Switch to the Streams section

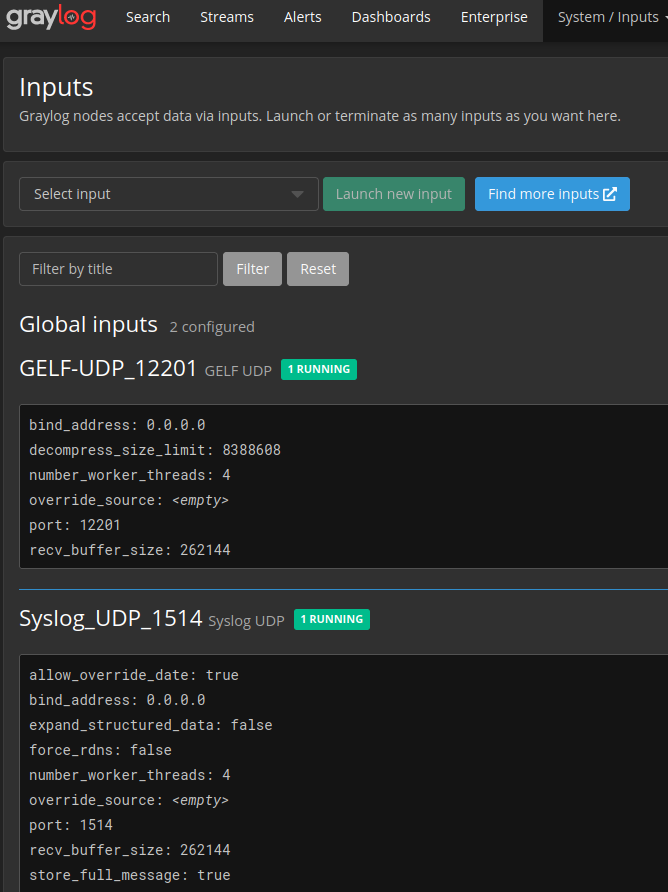pyautogui.click(x=226, y=17)
